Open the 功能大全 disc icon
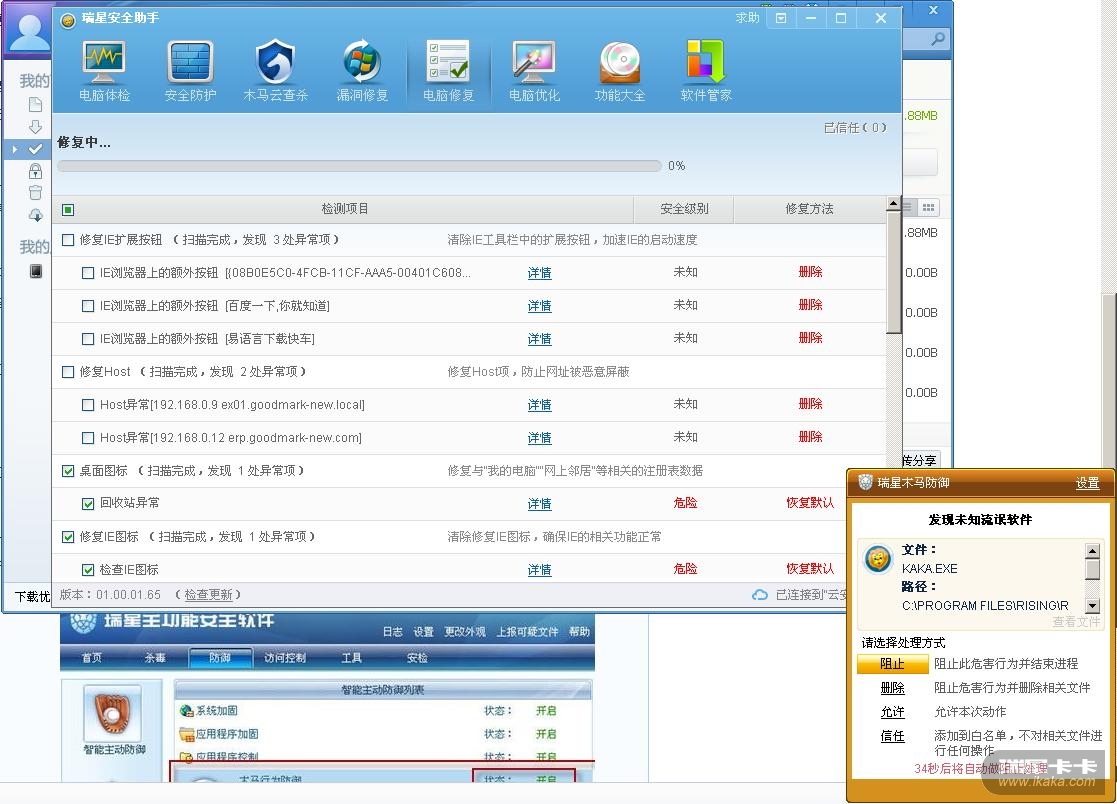Image resolution: width=1117 pixels, height=804 pixels. tap(620, 71)
